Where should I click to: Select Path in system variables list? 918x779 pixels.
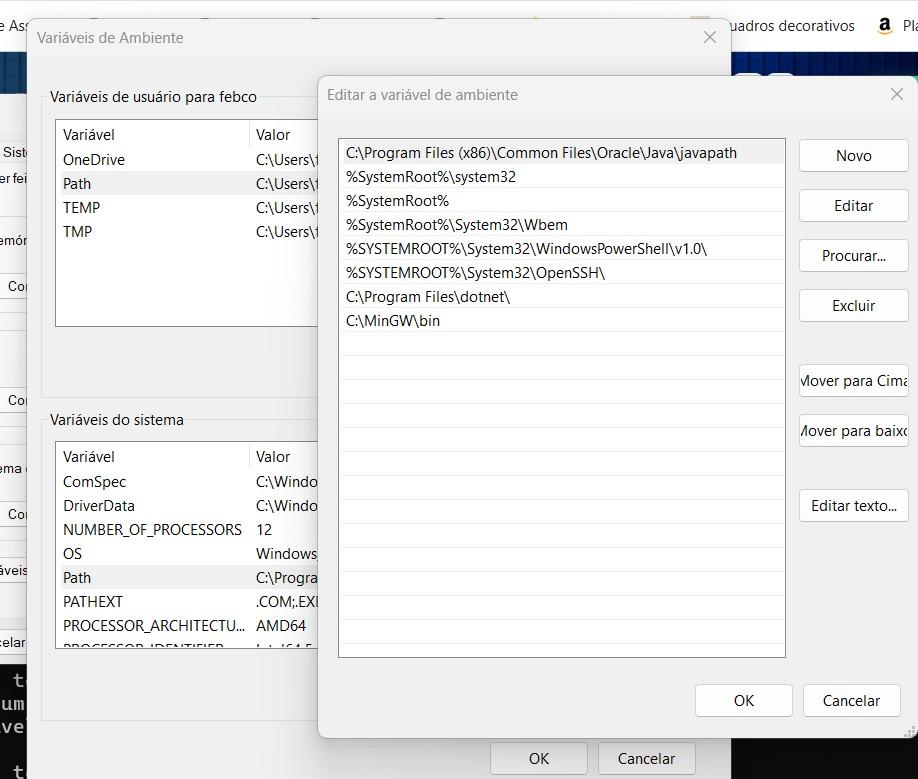click(x=187, y=578)
